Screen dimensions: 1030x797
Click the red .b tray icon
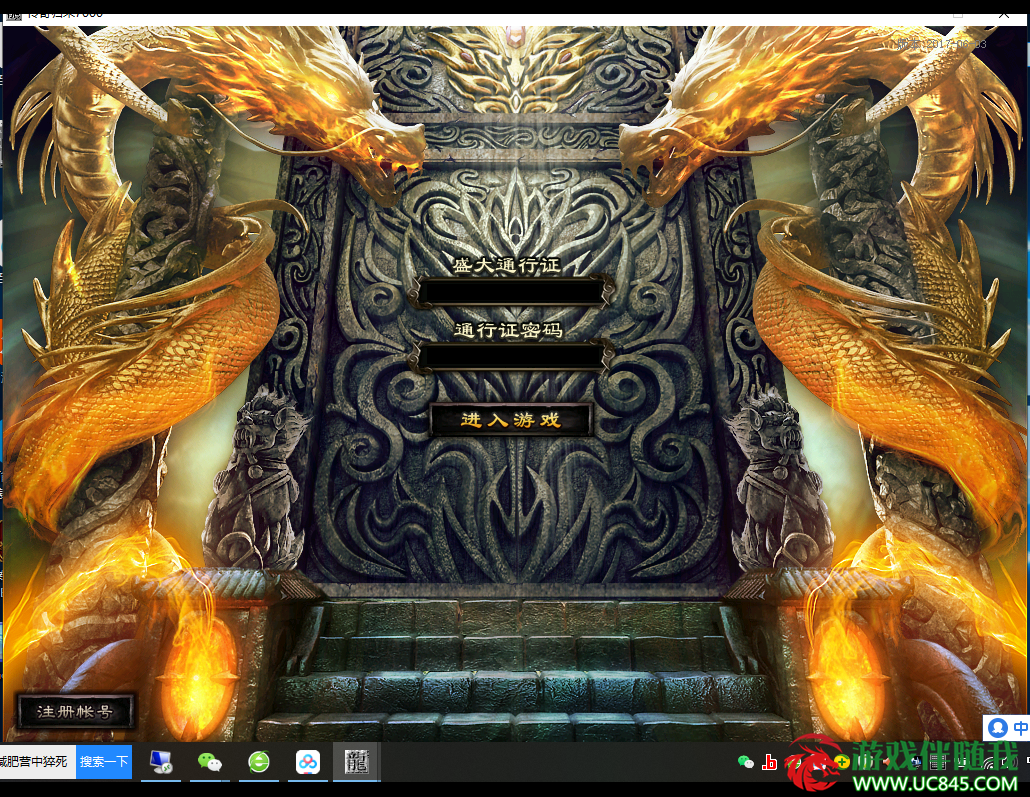(769, 762)
